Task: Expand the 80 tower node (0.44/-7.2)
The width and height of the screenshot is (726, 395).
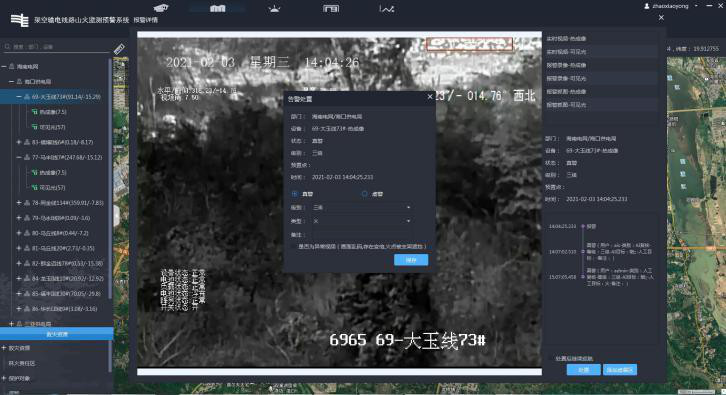Action: point(19,233)
